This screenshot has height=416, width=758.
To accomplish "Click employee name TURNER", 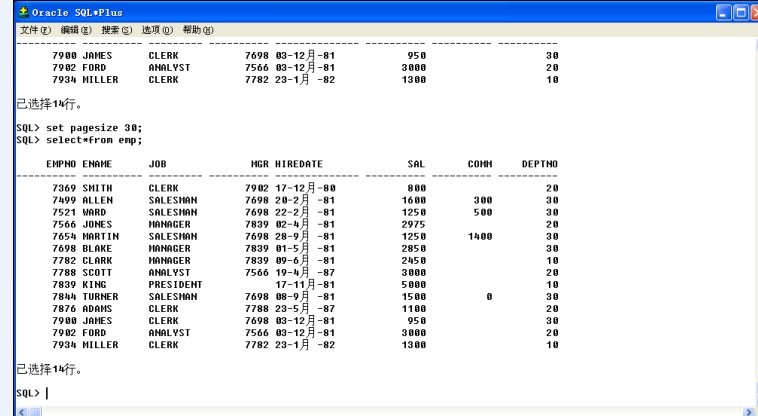I will [x=101, y=297].
